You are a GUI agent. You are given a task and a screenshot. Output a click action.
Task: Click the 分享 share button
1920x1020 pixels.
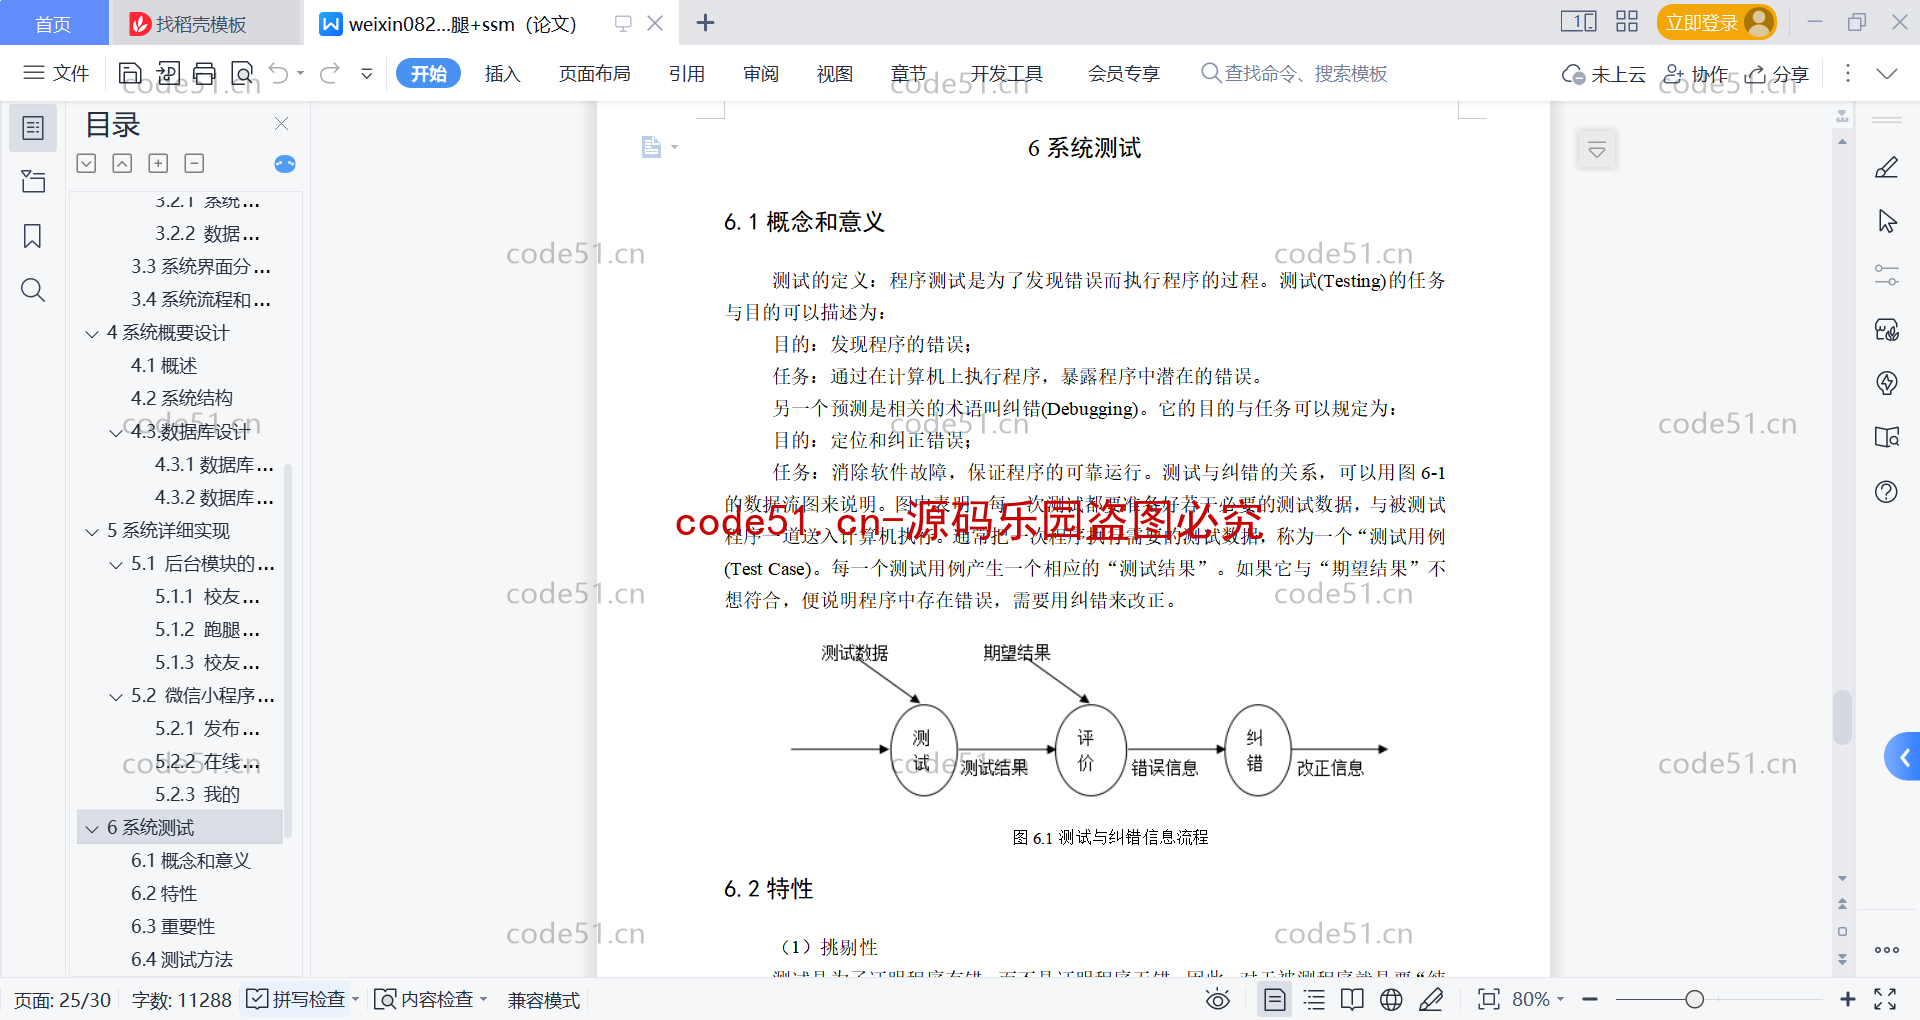1778,74
